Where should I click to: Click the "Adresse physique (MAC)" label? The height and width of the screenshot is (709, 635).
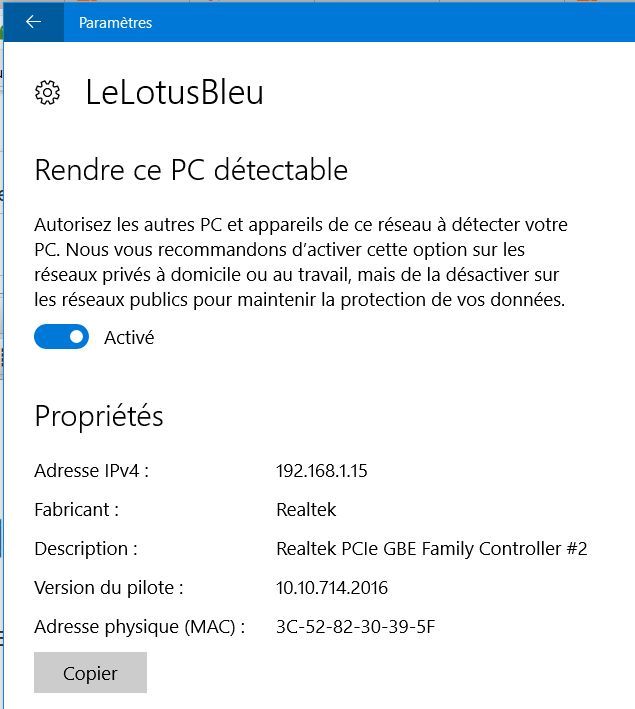[x=139, y=627]
